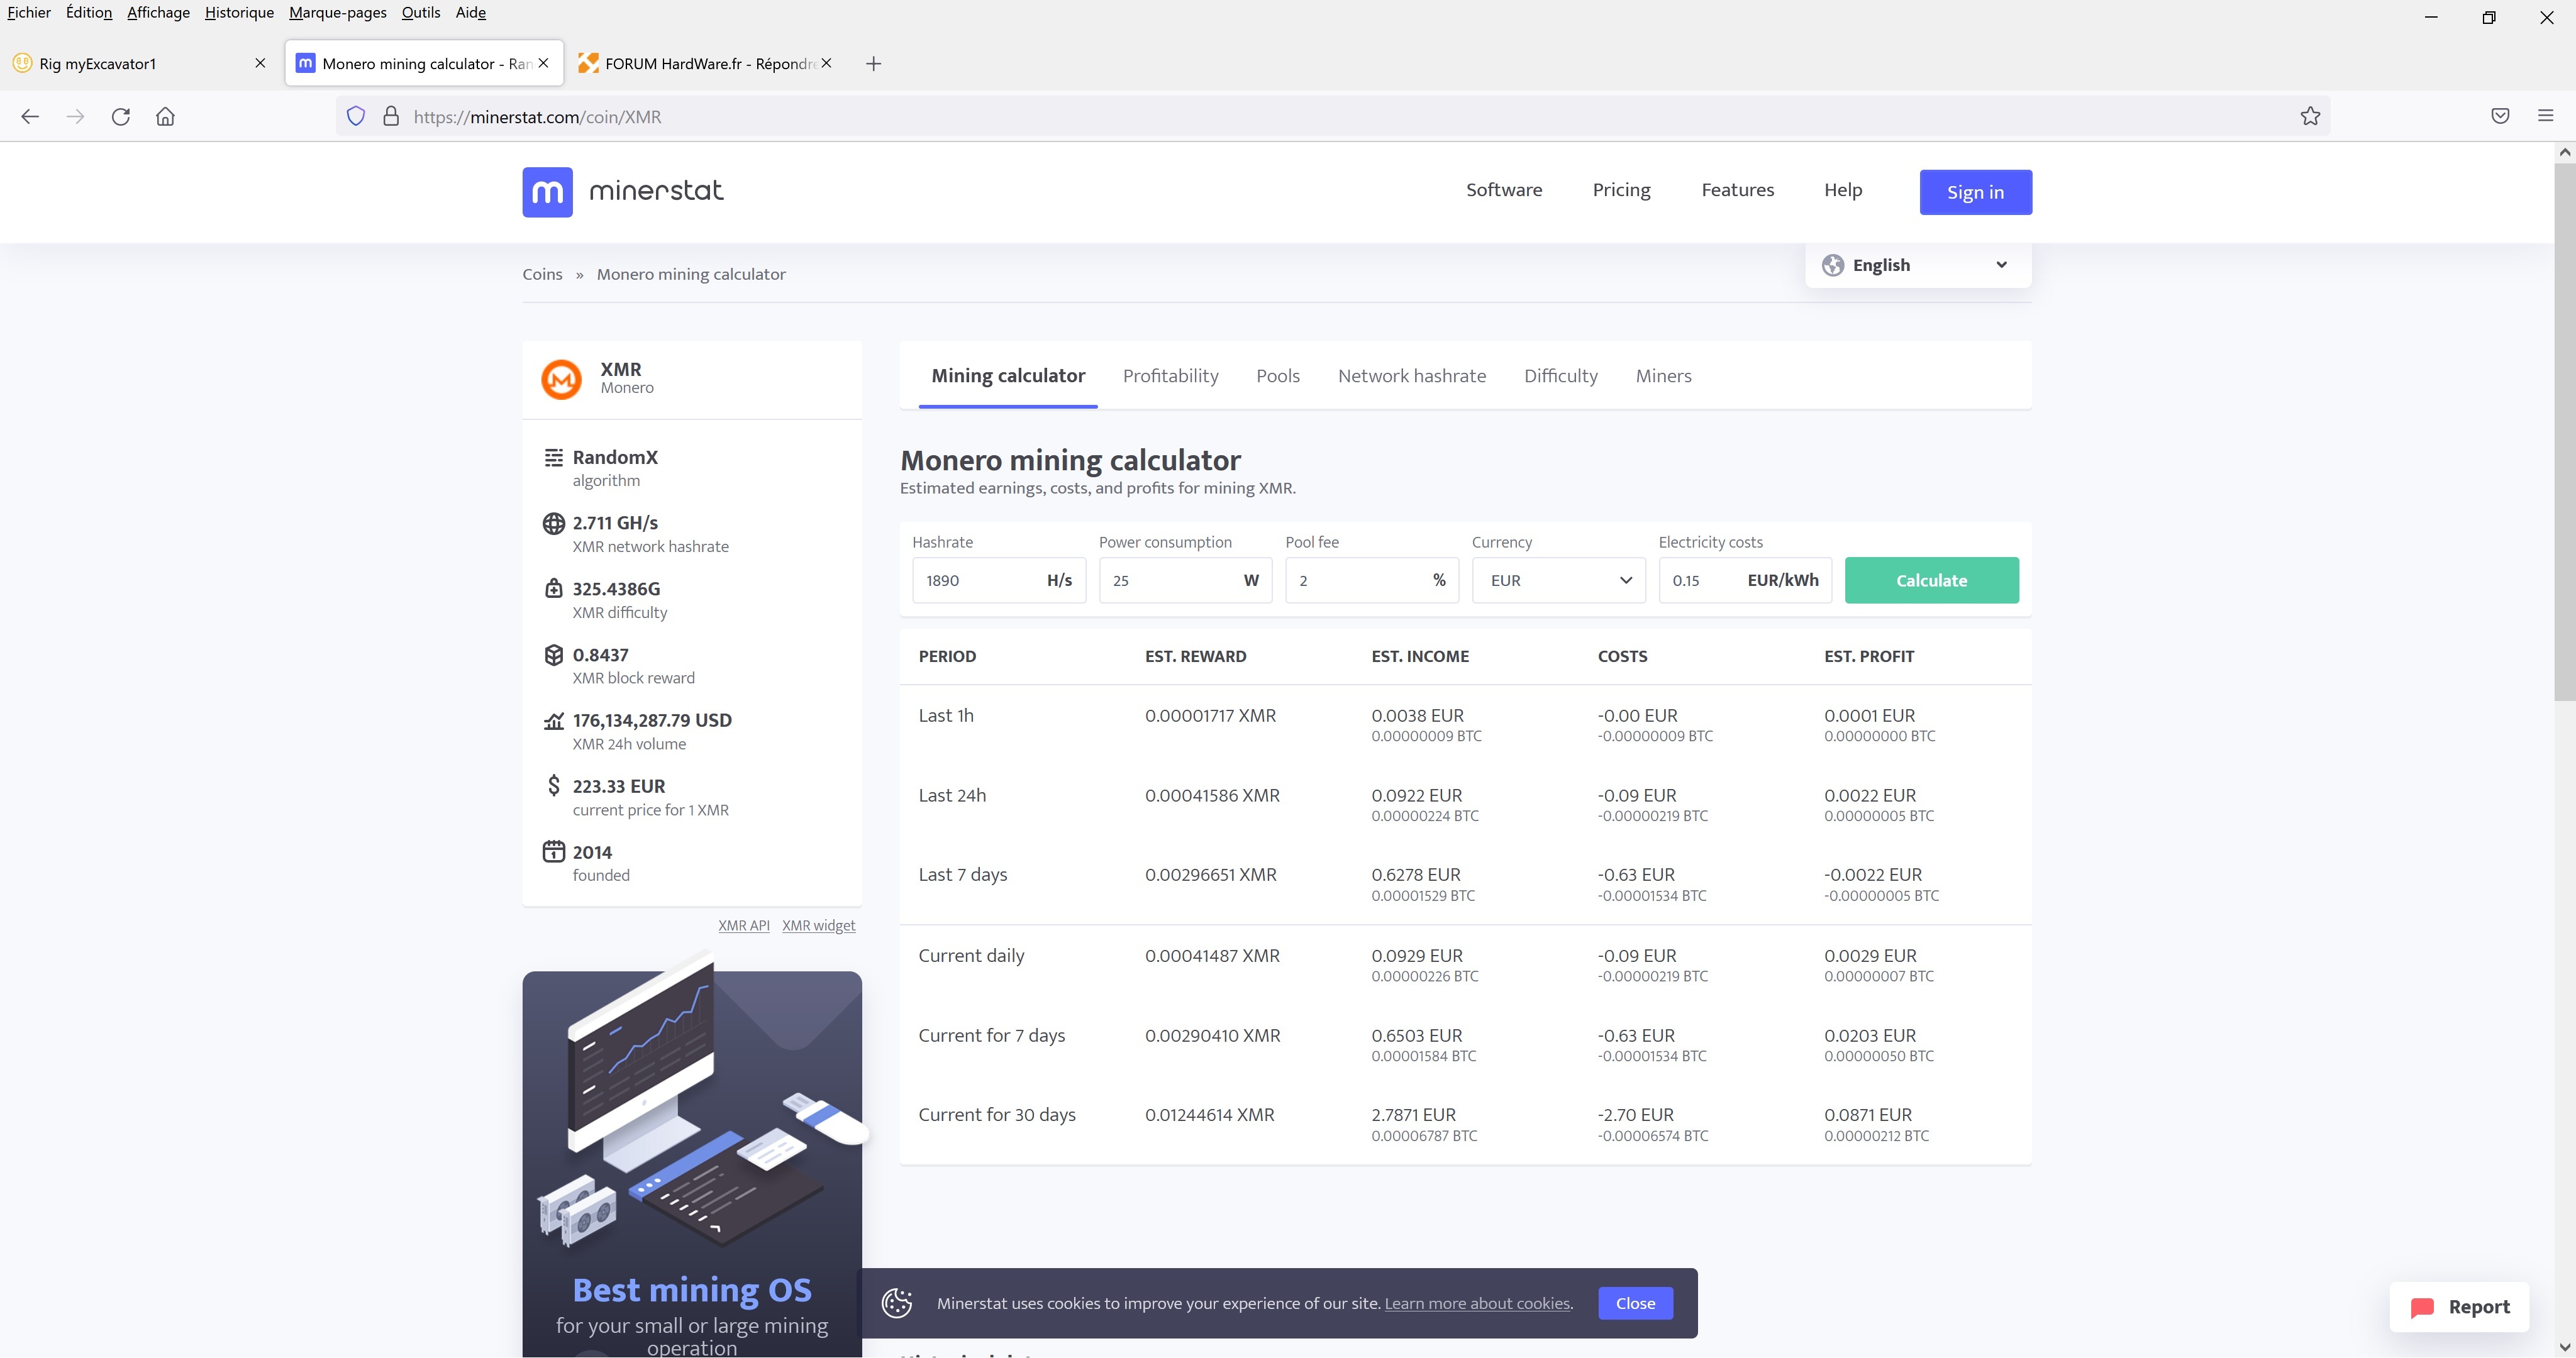Bookmark this page with star icon
The height and width of the screenshot is (1358, 2576).
click(x=2310, y=116)
